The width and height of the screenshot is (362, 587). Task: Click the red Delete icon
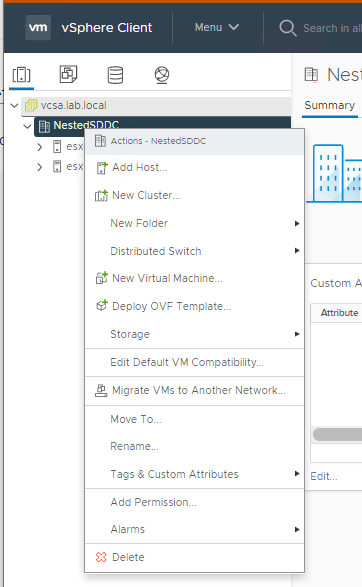click(x=101, y=557)
